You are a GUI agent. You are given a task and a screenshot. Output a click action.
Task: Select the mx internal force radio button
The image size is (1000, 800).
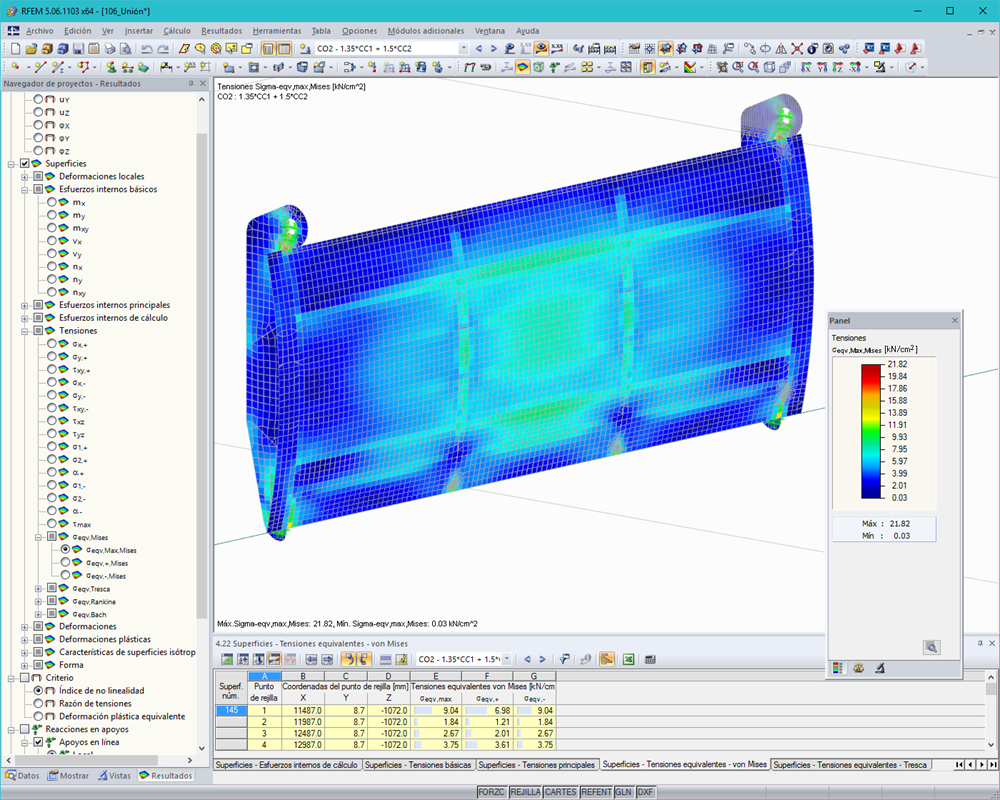pyautogui.click(x=52, y=202)
